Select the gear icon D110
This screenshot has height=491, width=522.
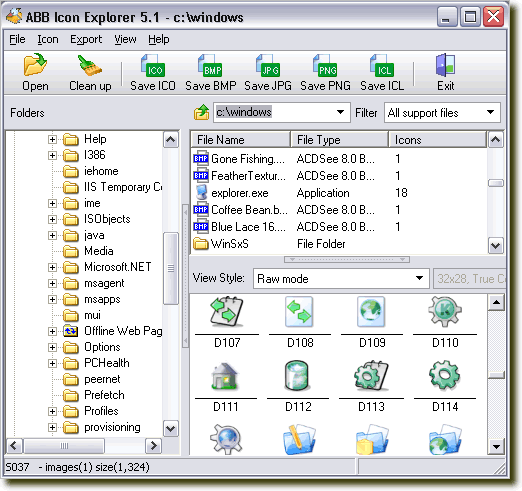point(445,312)
